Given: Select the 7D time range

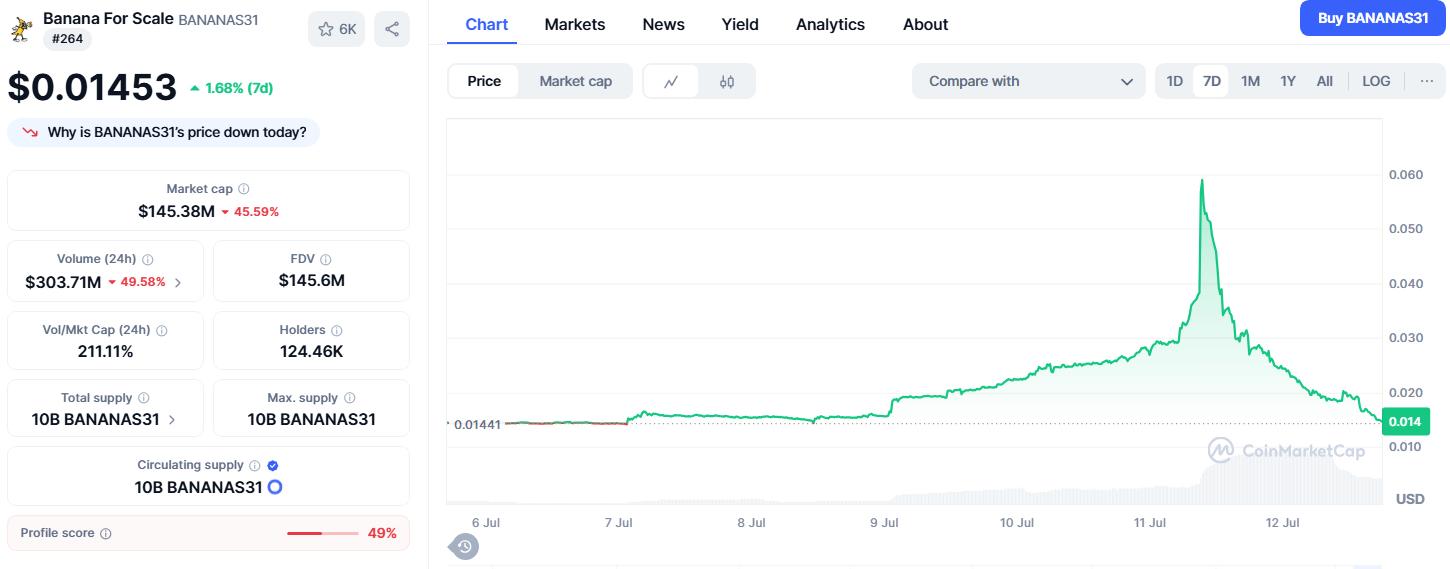Looking at the screenshot, I should pyautogui.click(x=1211, y=81).
